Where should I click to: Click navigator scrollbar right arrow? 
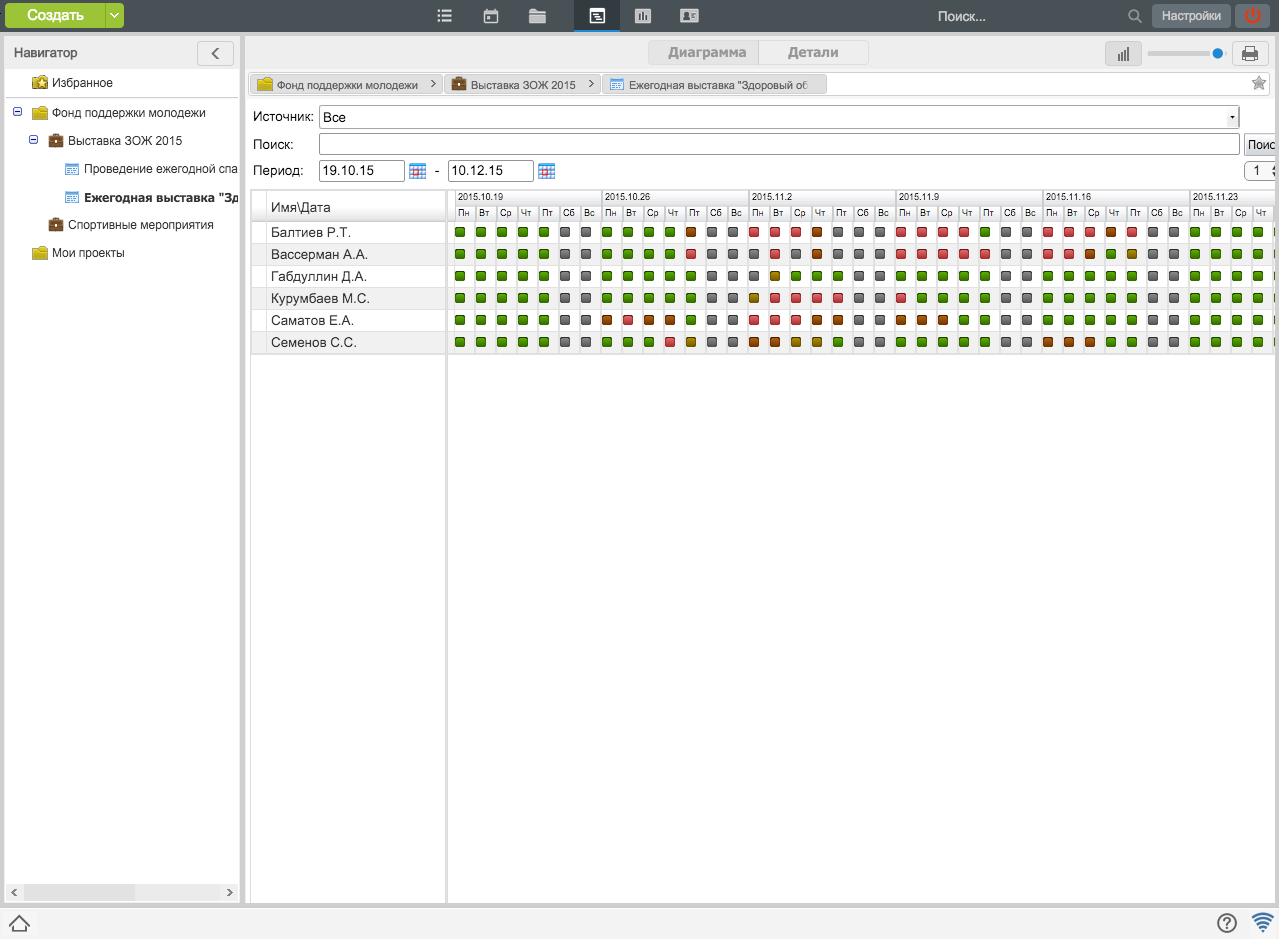pos(230,892)
